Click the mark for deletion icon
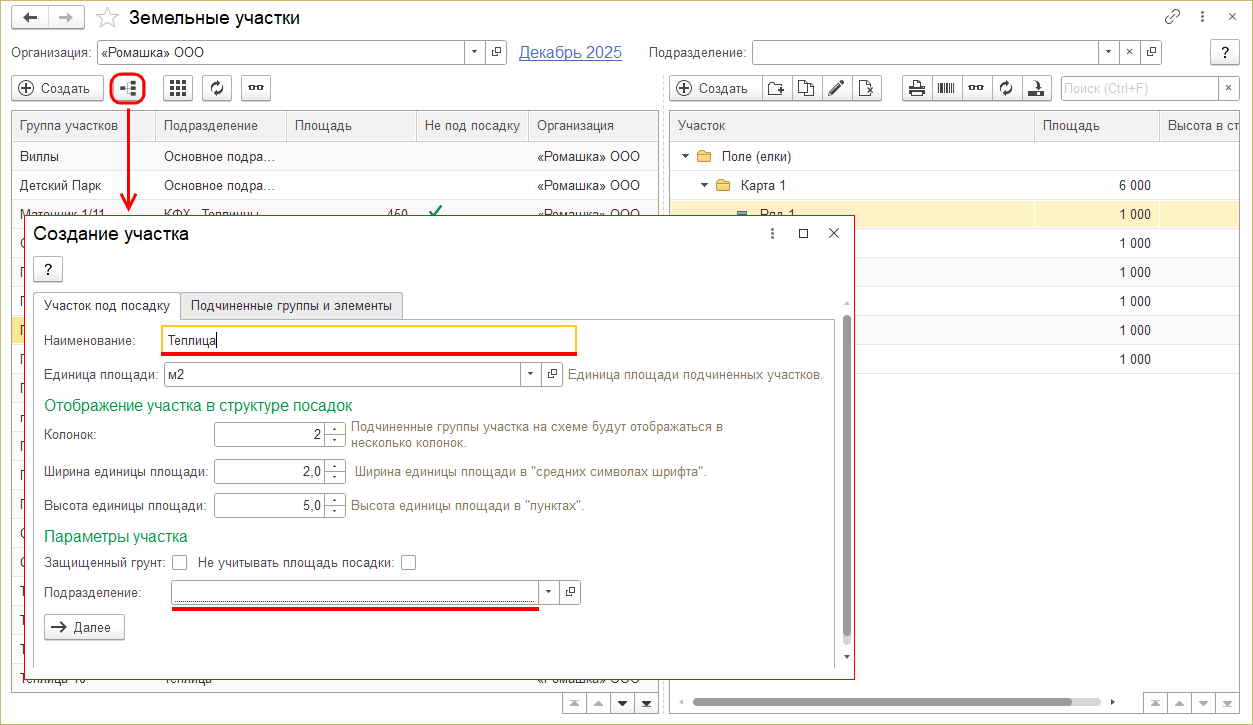Screen dimensions: 1253x725 tap(866, 88)
